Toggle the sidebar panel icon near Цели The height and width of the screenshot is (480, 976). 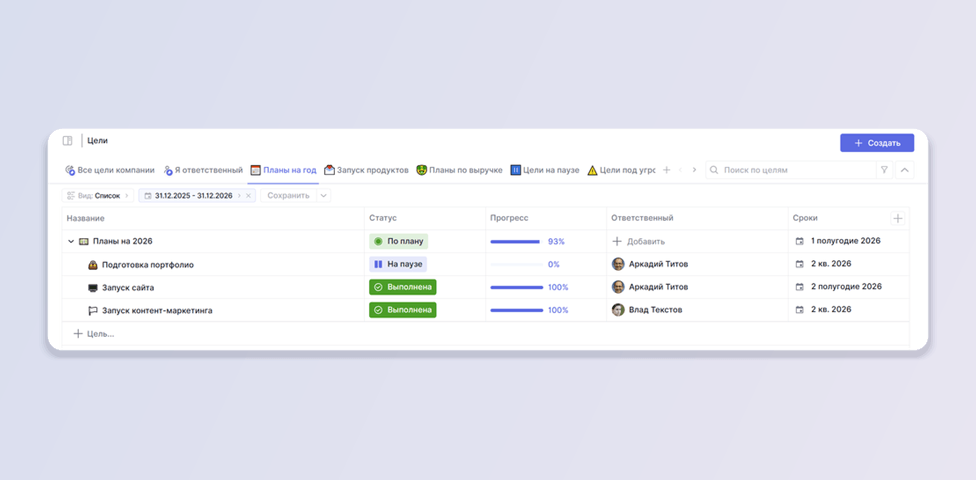pos(67,141)
